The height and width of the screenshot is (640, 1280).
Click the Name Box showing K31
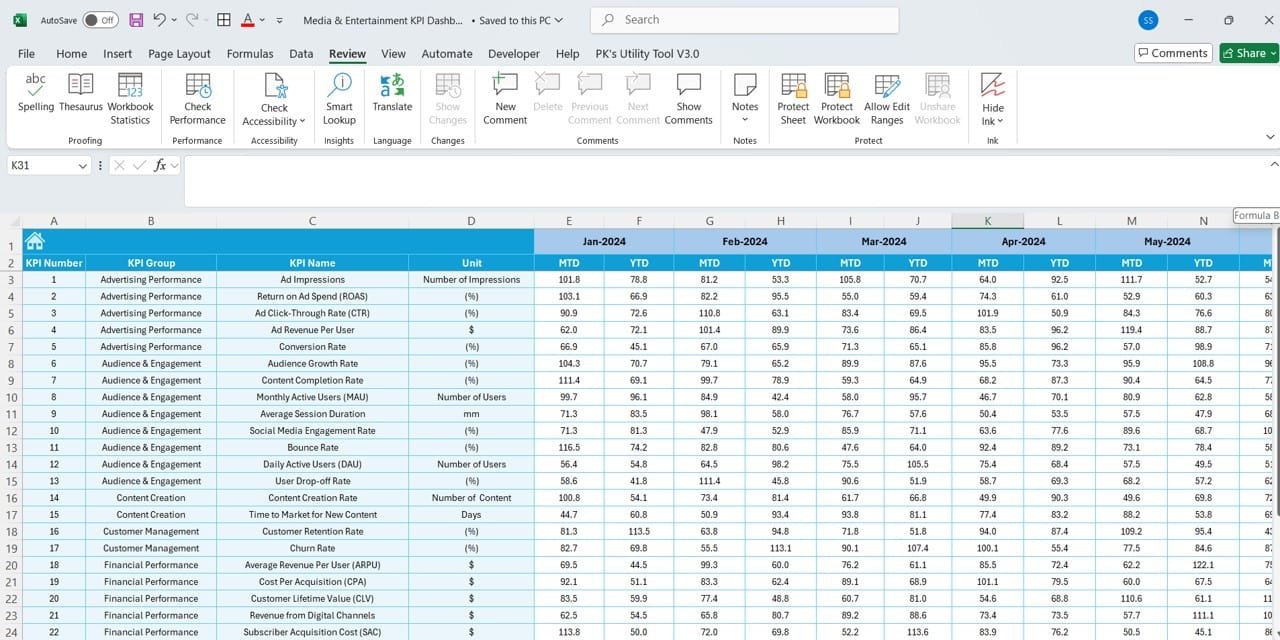click(41, 166)
